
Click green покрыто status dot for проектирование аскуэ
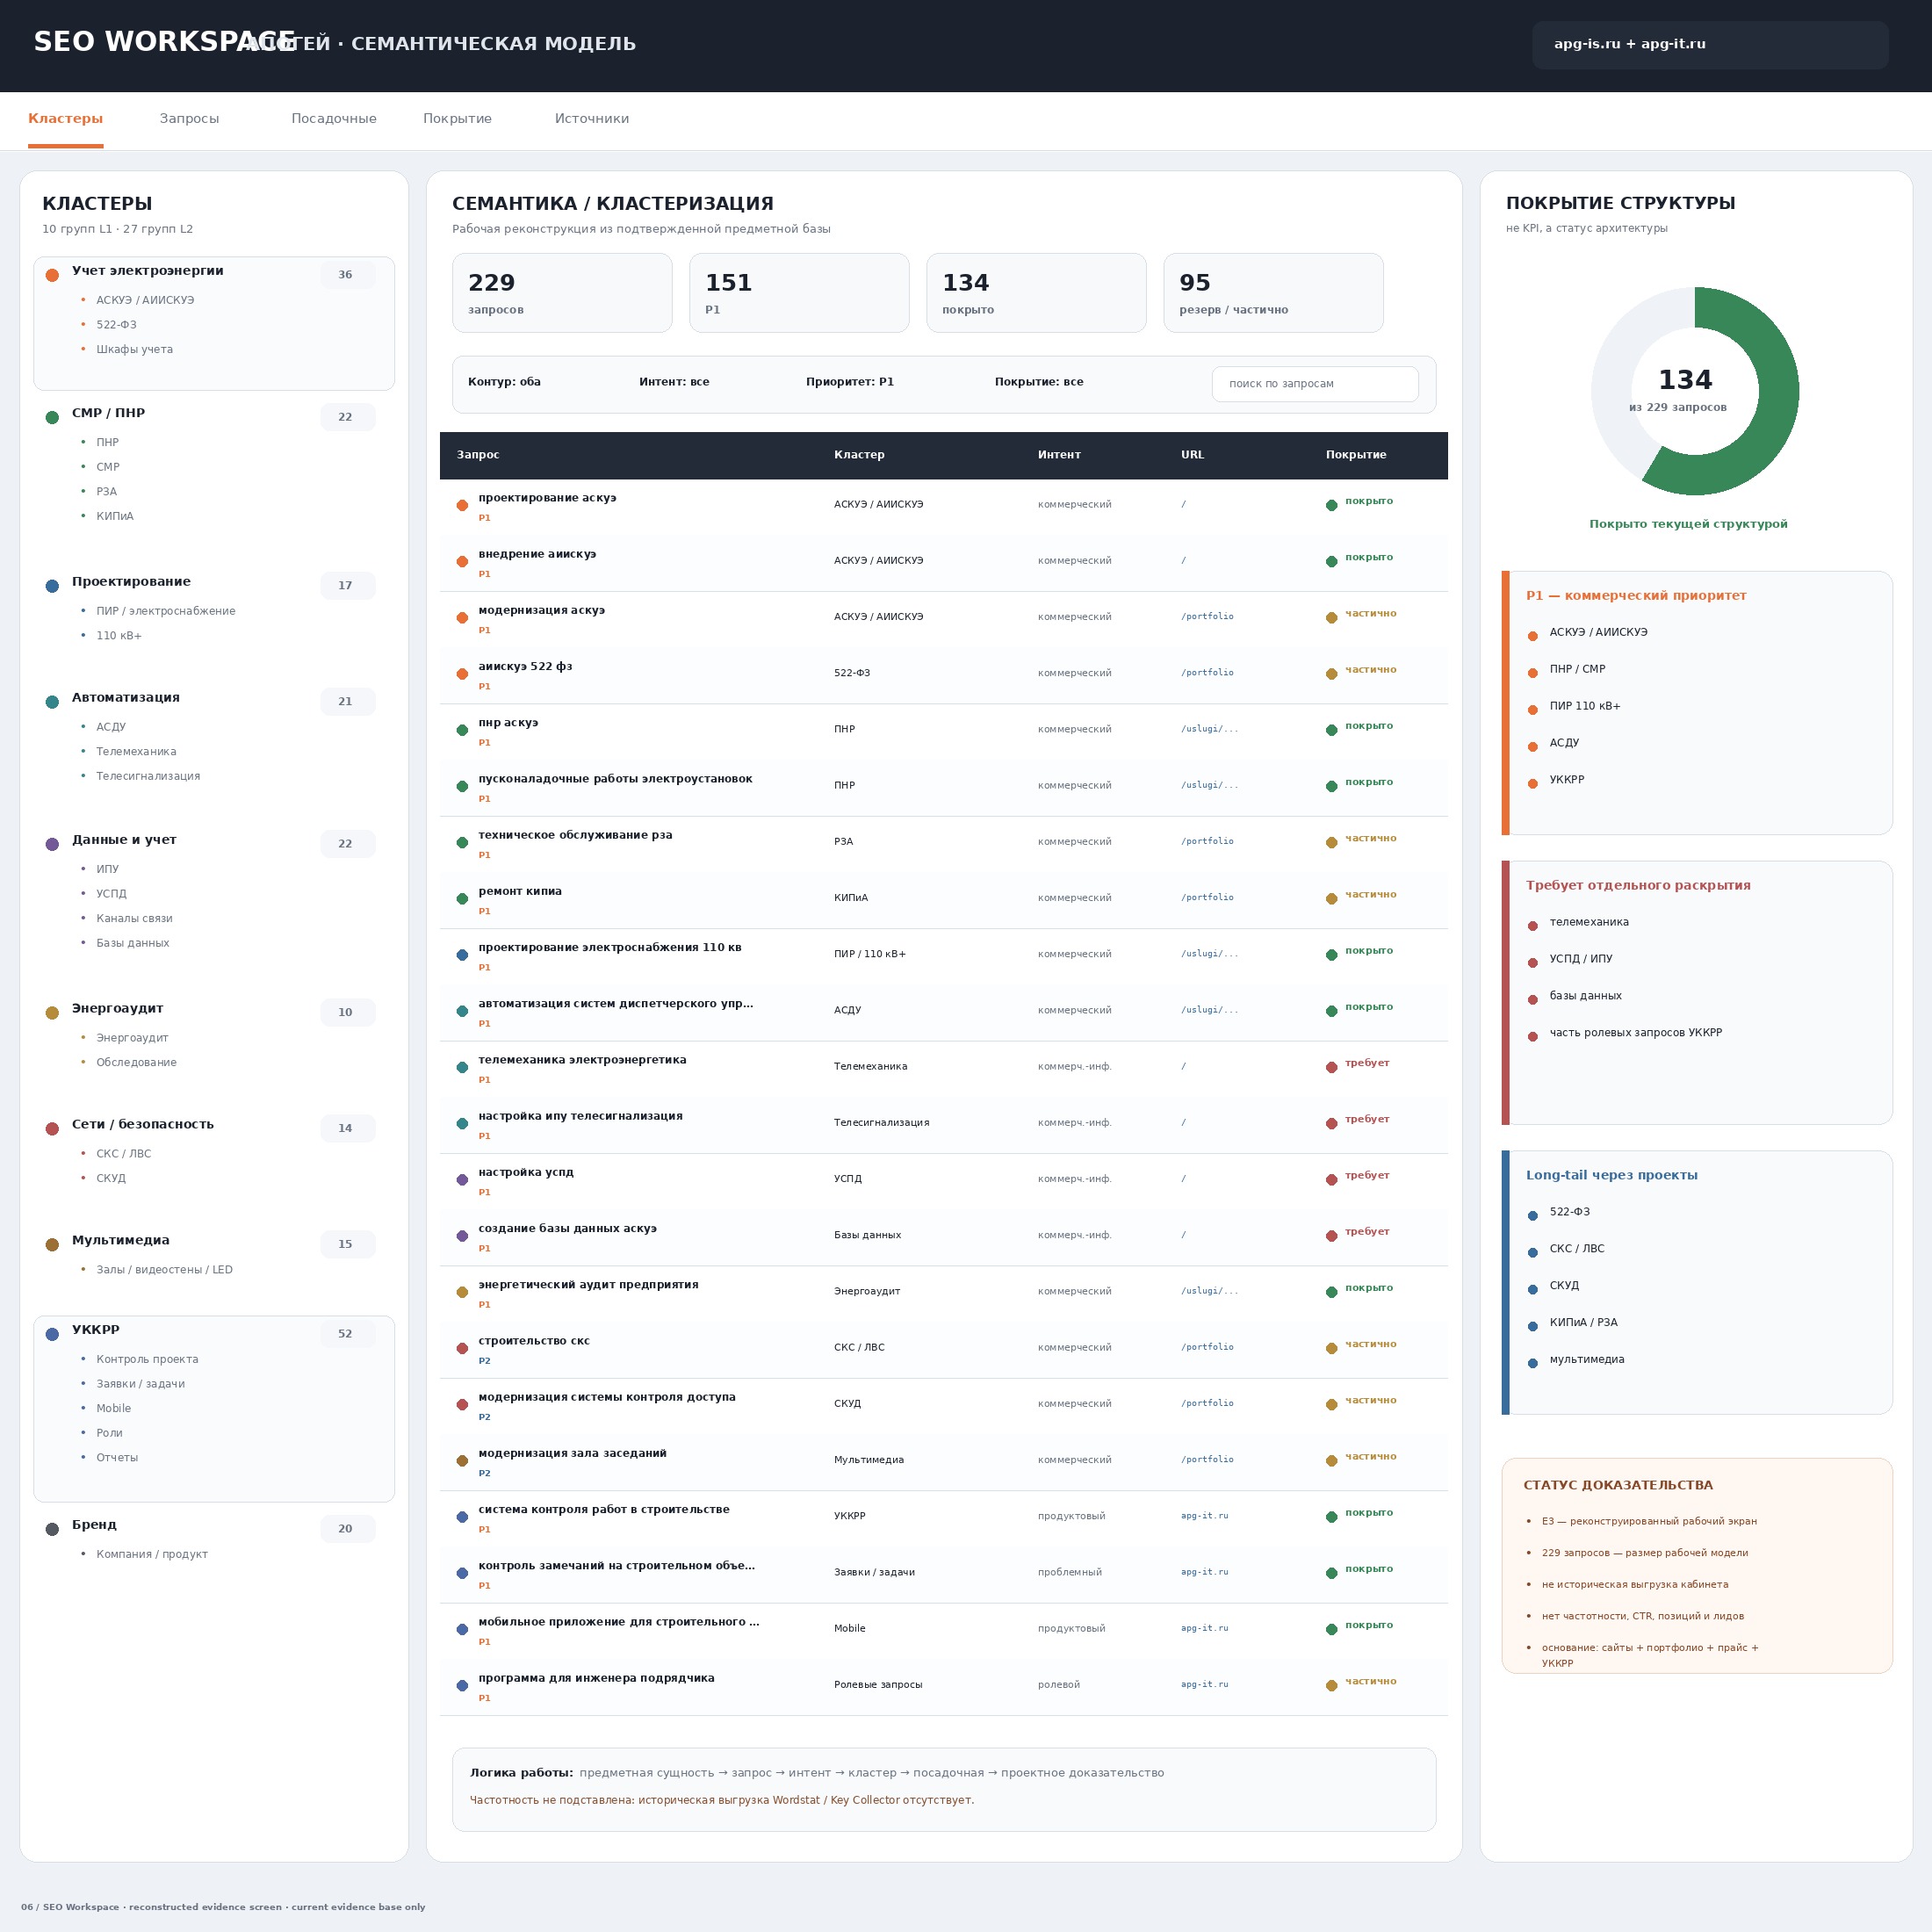coord(1331,505)
